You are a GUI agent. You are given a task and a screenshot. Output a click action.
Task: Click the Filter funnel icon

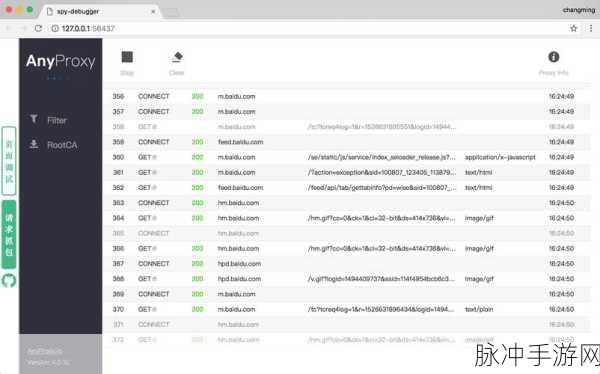pos(34,119)
